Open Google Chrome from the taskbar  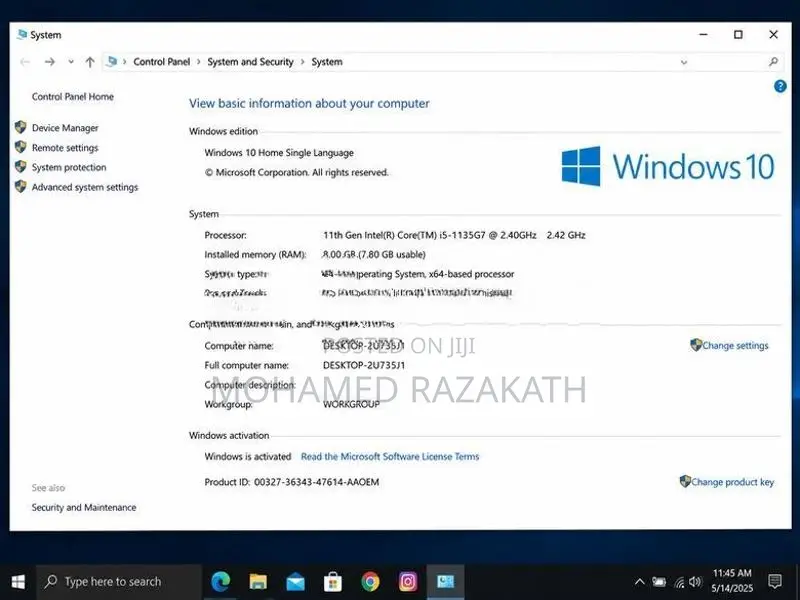(x=370, y=582)
